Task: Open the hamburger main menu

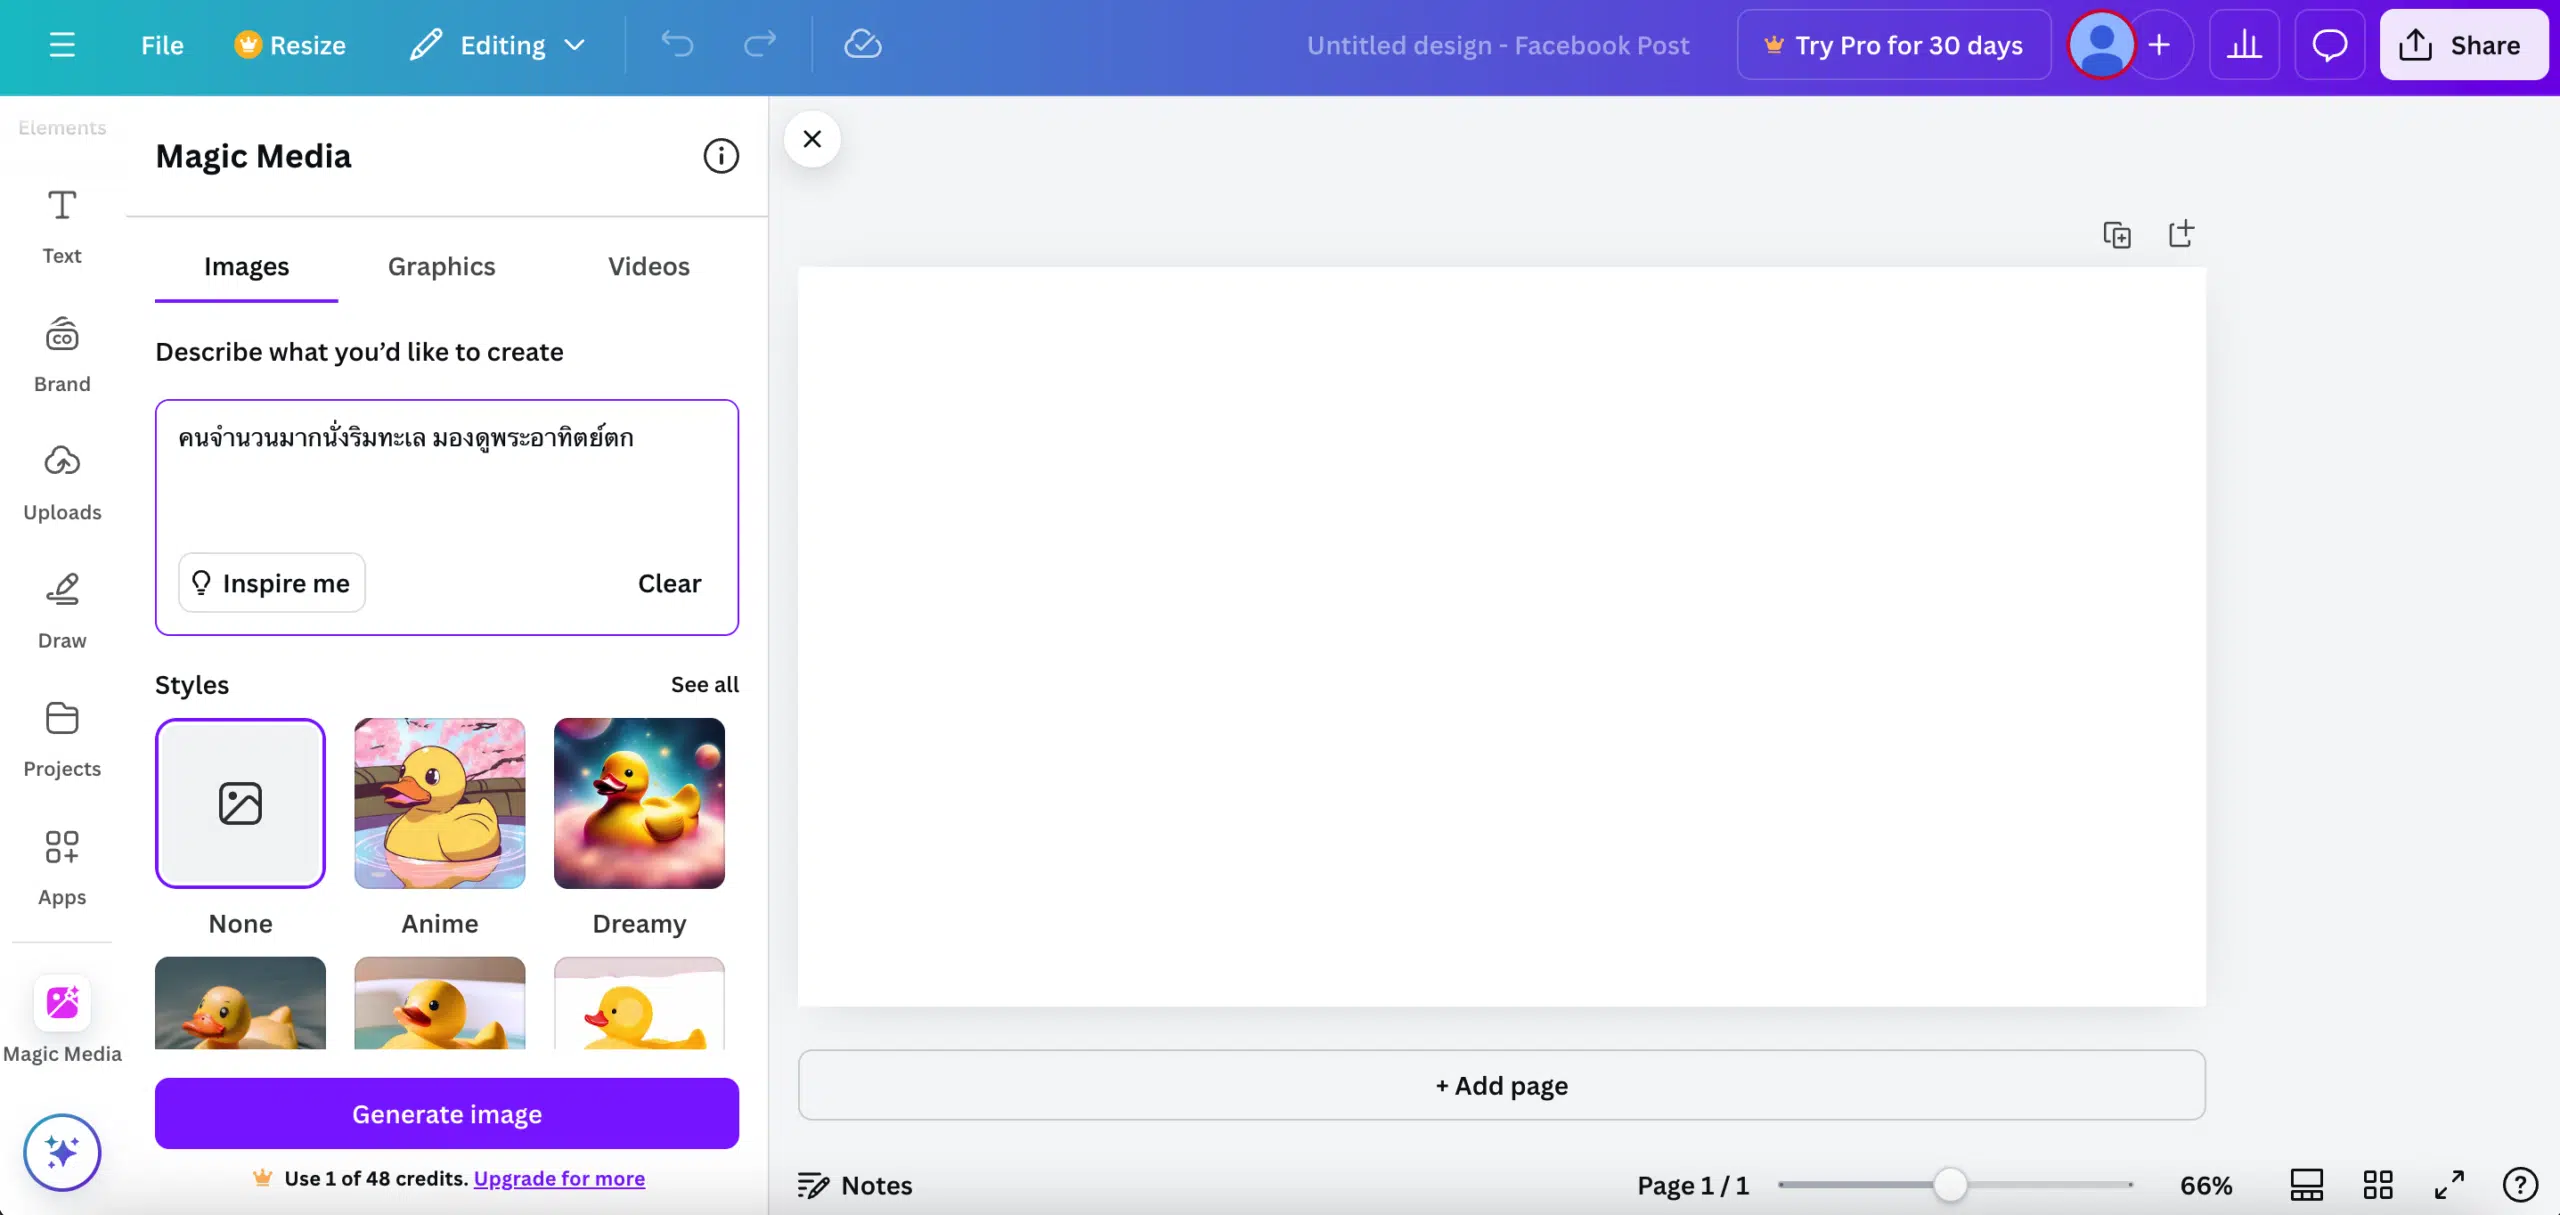Action: pyautogui.click(x=62, y=45)
